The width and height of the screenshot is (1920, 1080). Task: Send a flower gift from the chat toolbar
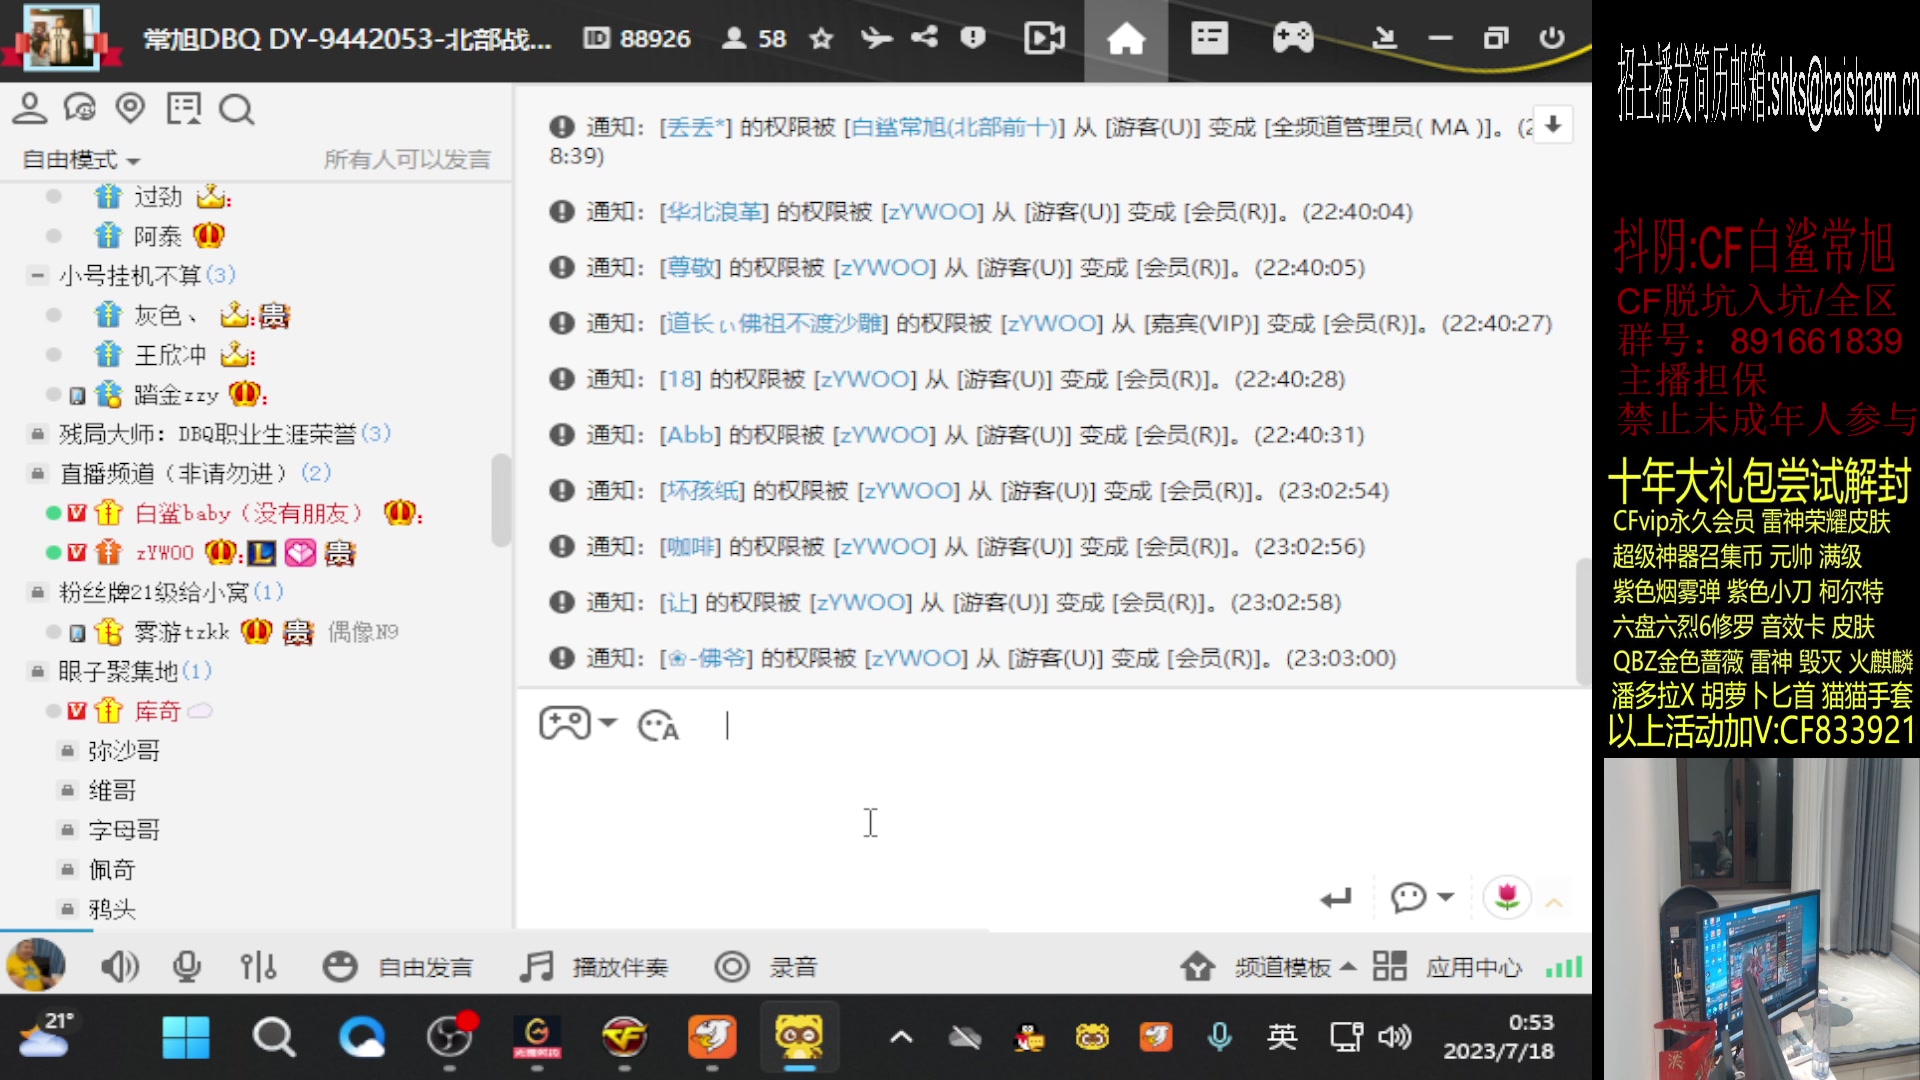click(x=1507, y=897)
